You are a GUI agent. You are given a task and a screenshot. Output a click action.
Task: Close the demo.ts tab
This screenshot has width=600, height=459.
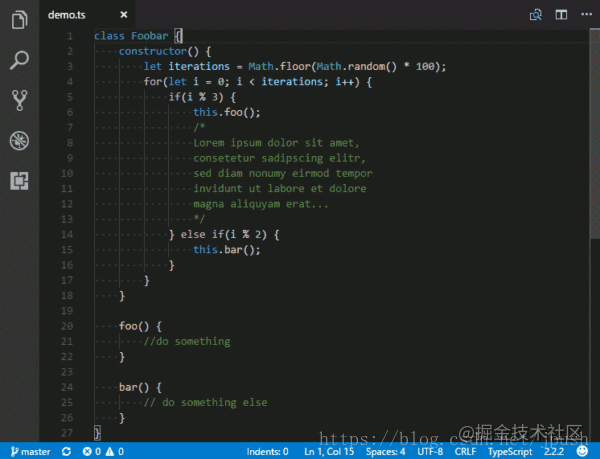pyautogui.click(x=124, y=15)
